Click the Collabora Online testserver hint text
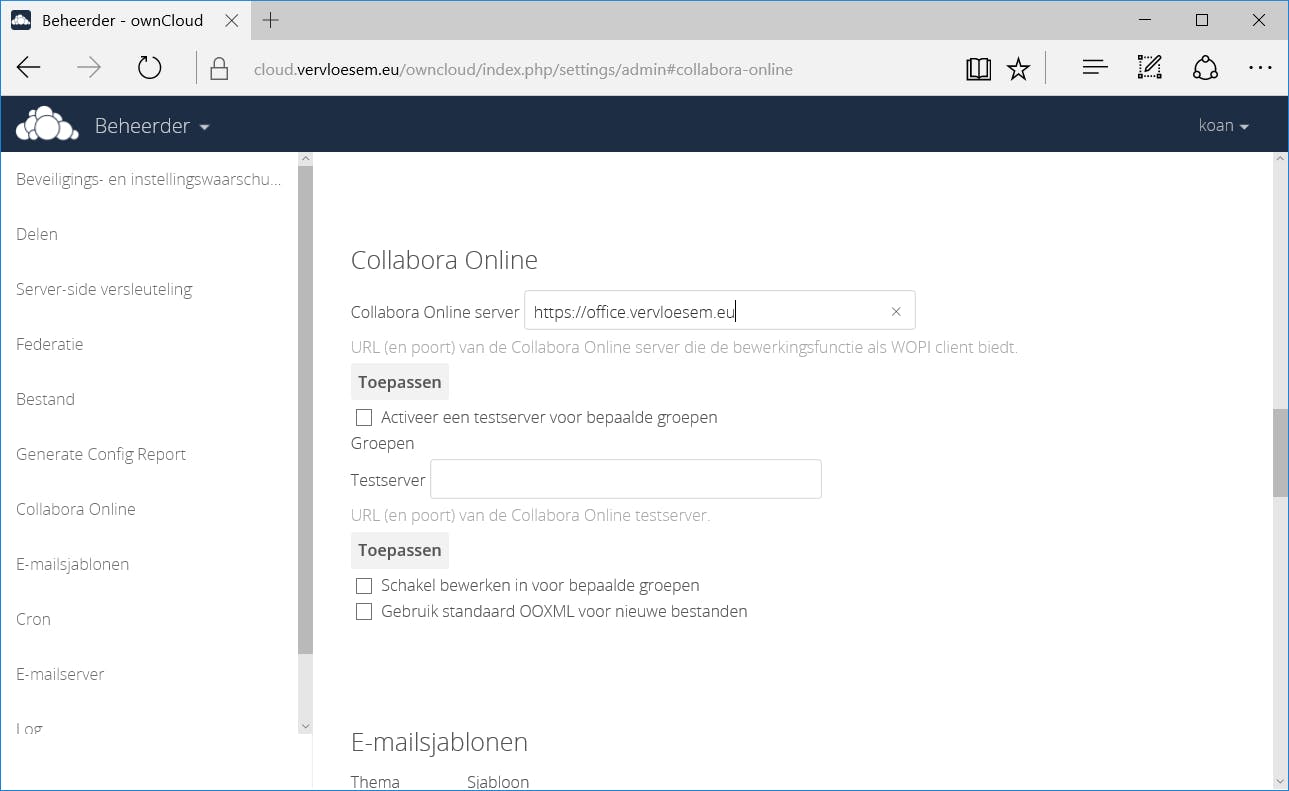Image resolution: width=1289 pixels, height=791 pixels. click(530, 516)
